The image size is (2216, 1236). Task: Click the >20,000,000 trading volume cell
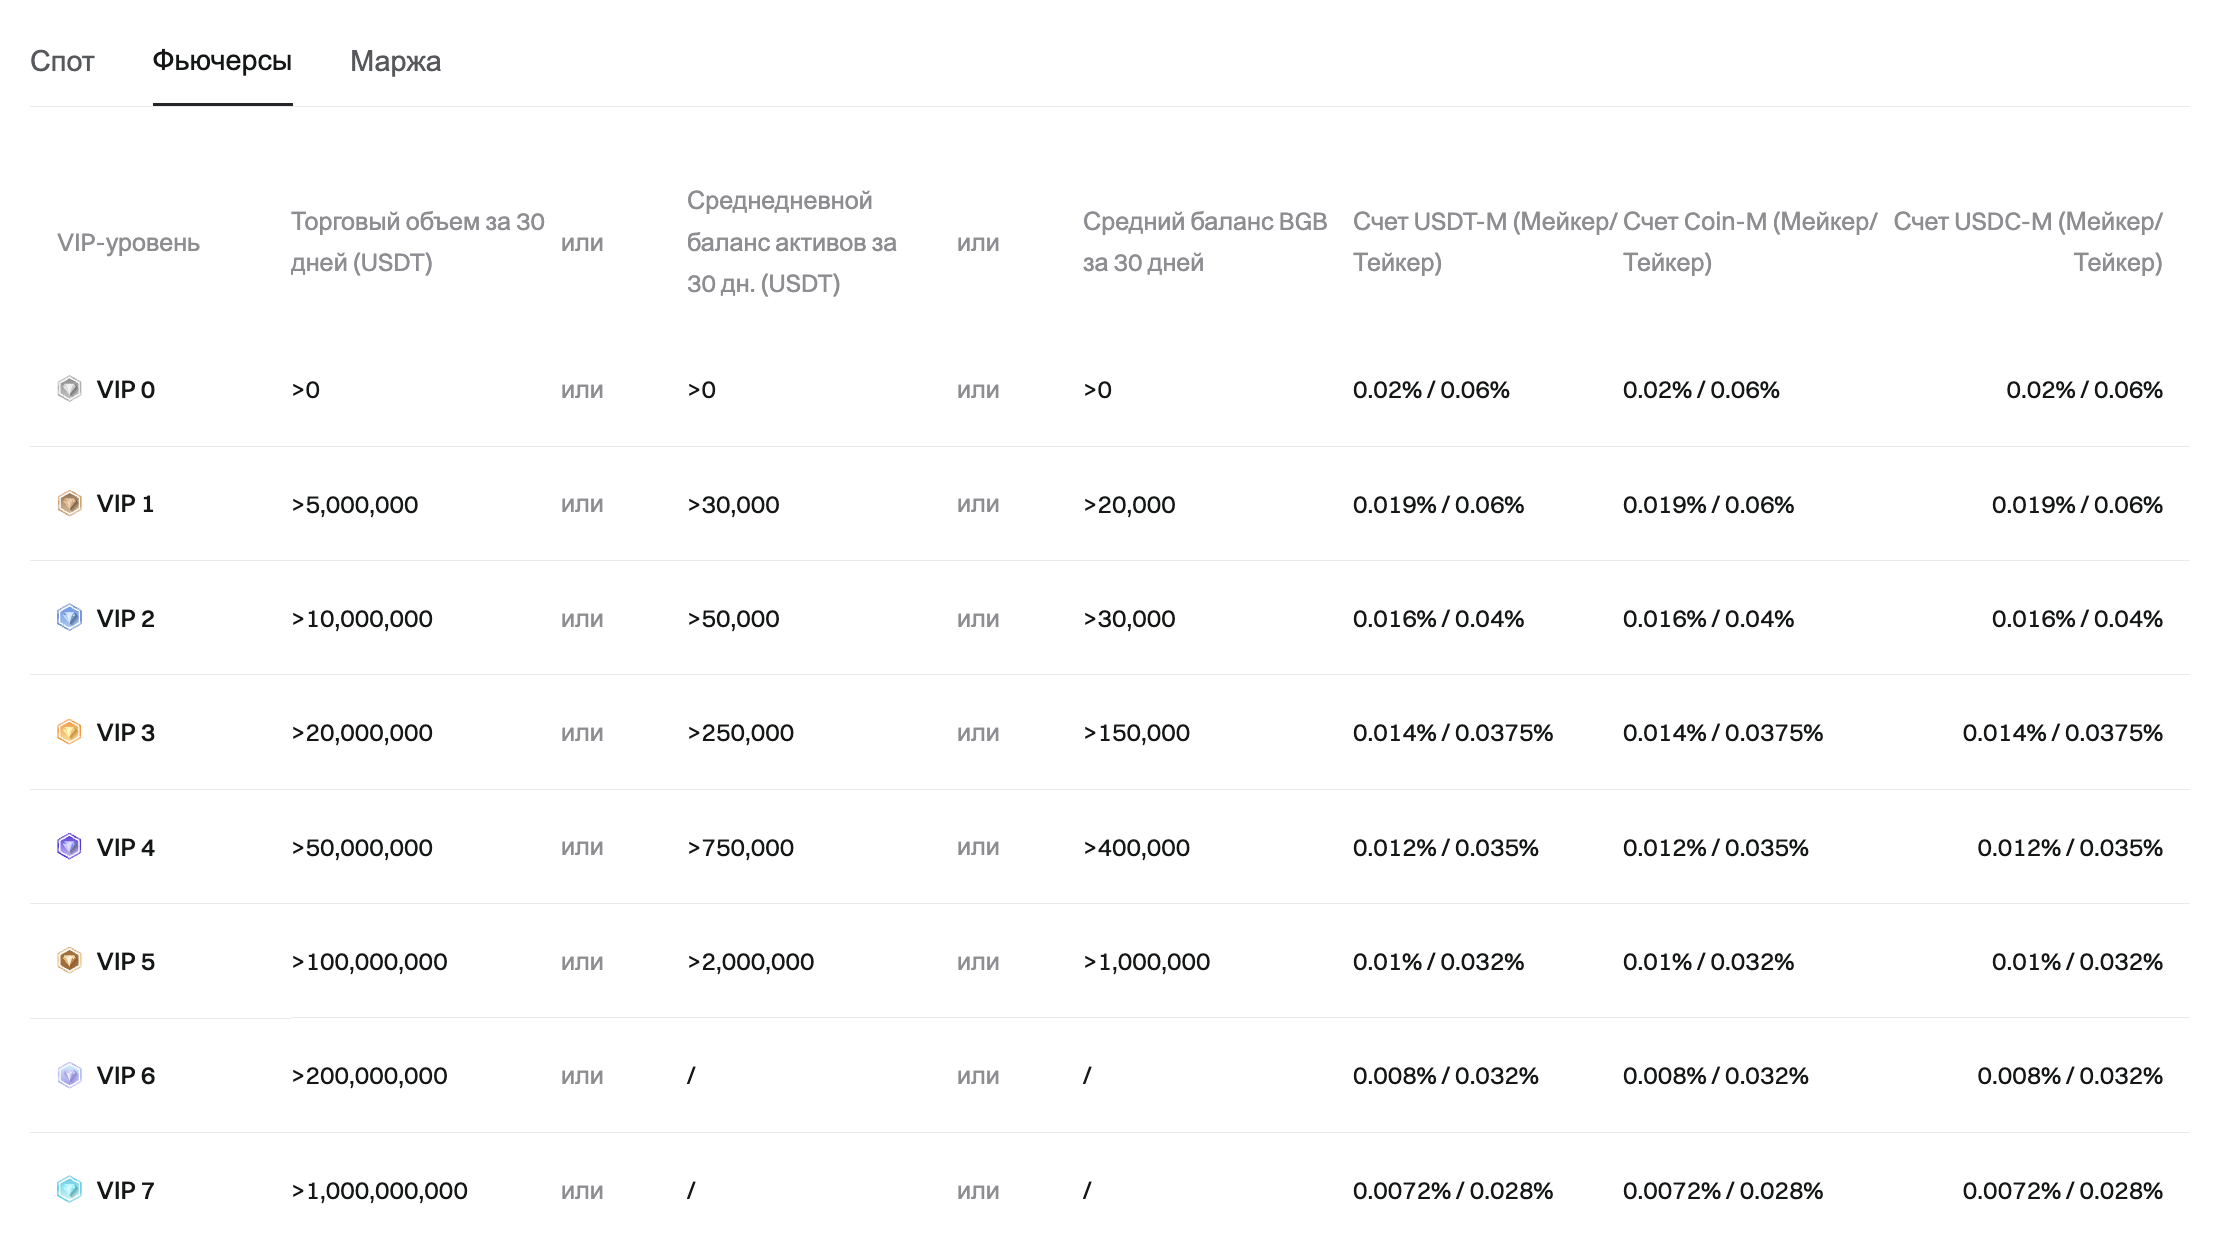pos(362,733)
